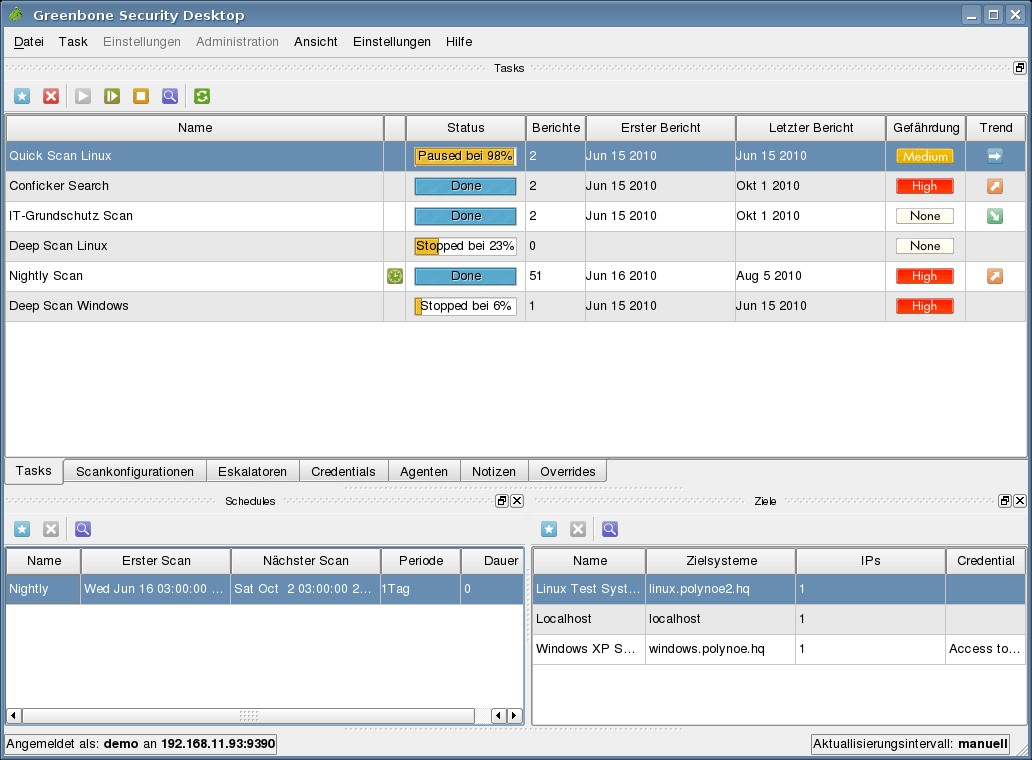Stop the task using orange stop icon
The height and width of the screenshot is (760, 1032).
141,96
